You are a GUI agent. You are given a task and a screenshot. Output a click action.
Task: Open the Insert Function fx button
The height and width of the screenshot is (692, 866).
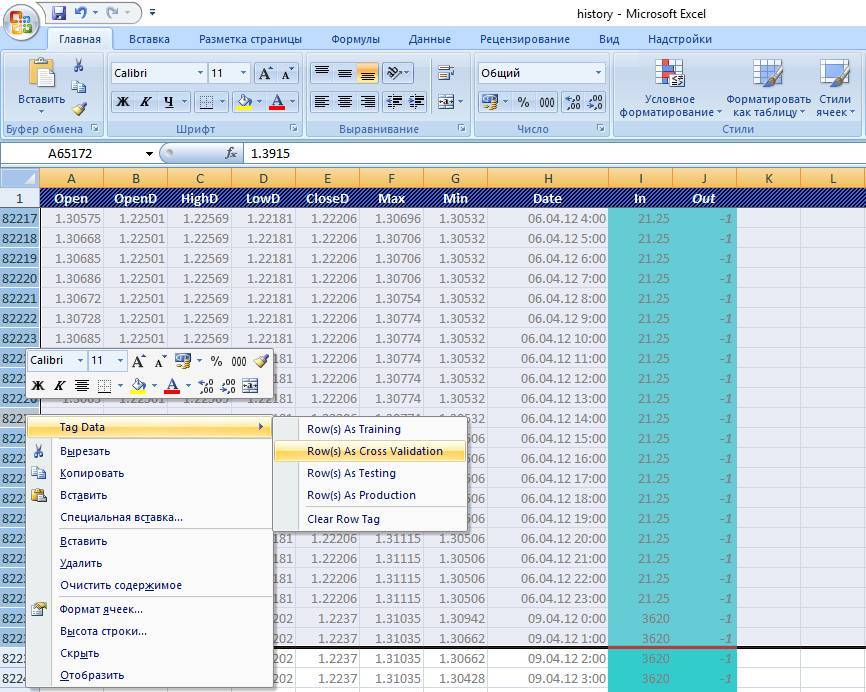click(231, 153)
